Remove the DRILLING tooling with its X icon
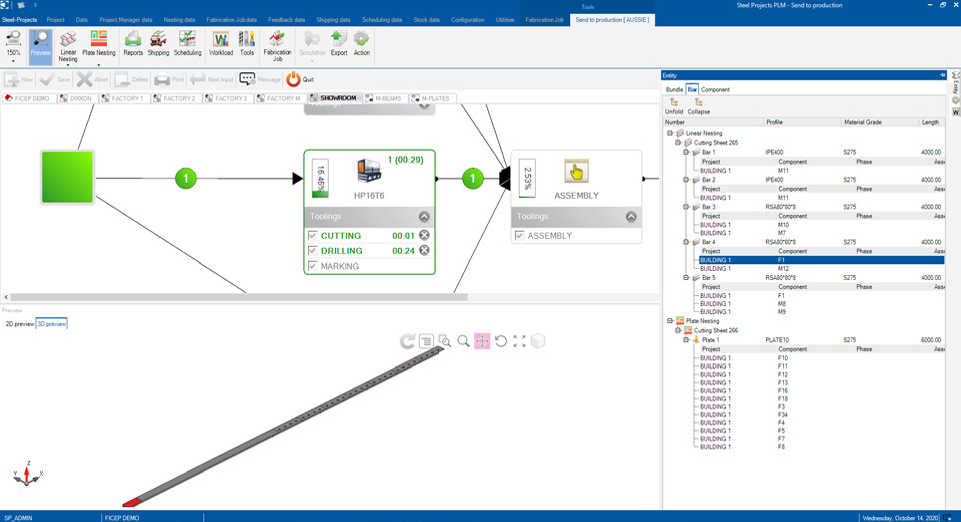Viewport: 961px width, 522px height. tap(424, 251)
